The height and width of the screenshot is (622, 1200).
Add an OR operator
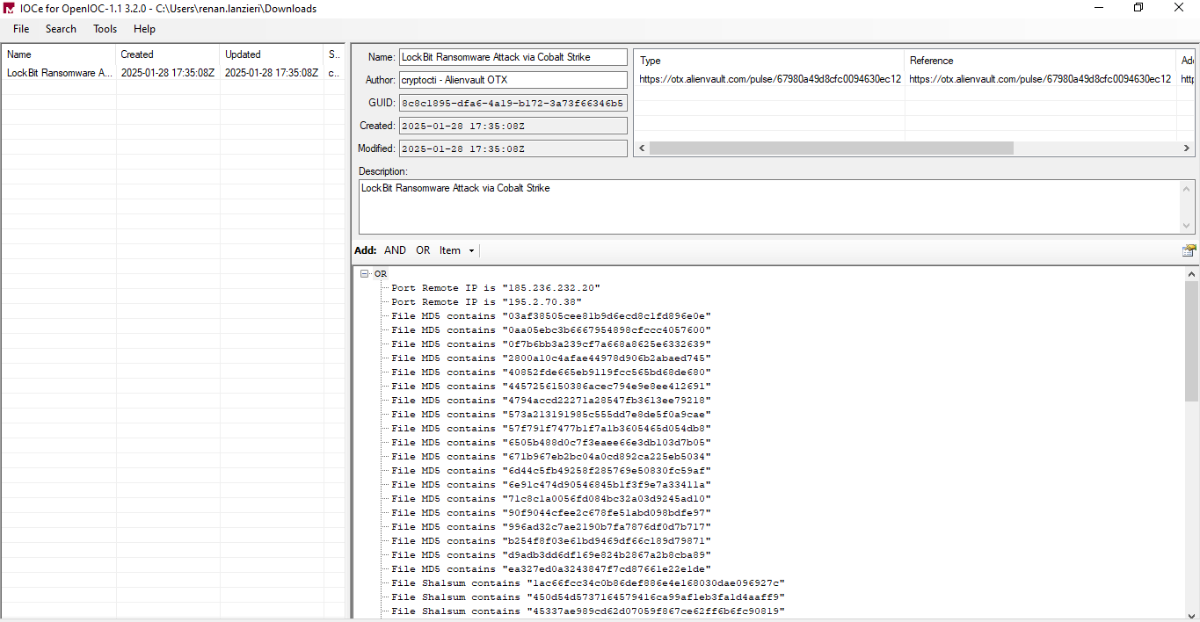423,250
